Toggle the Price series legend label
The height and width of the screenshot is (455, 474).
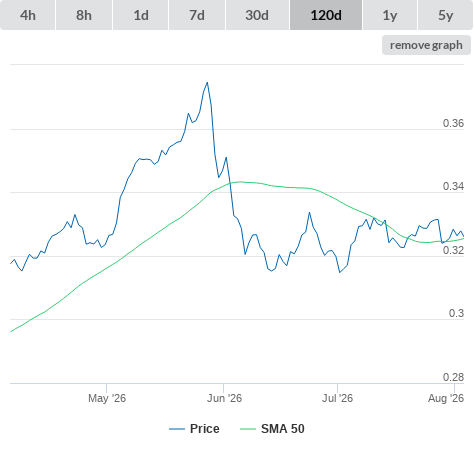pyautogui.click(x=205, y=429)
